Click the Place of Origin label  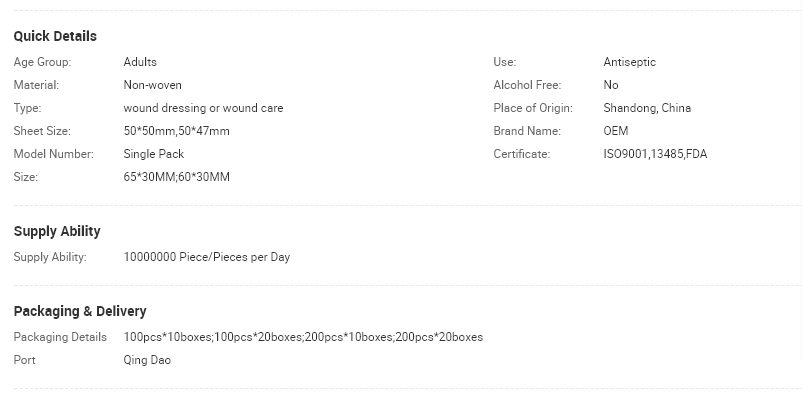(533, 108)
